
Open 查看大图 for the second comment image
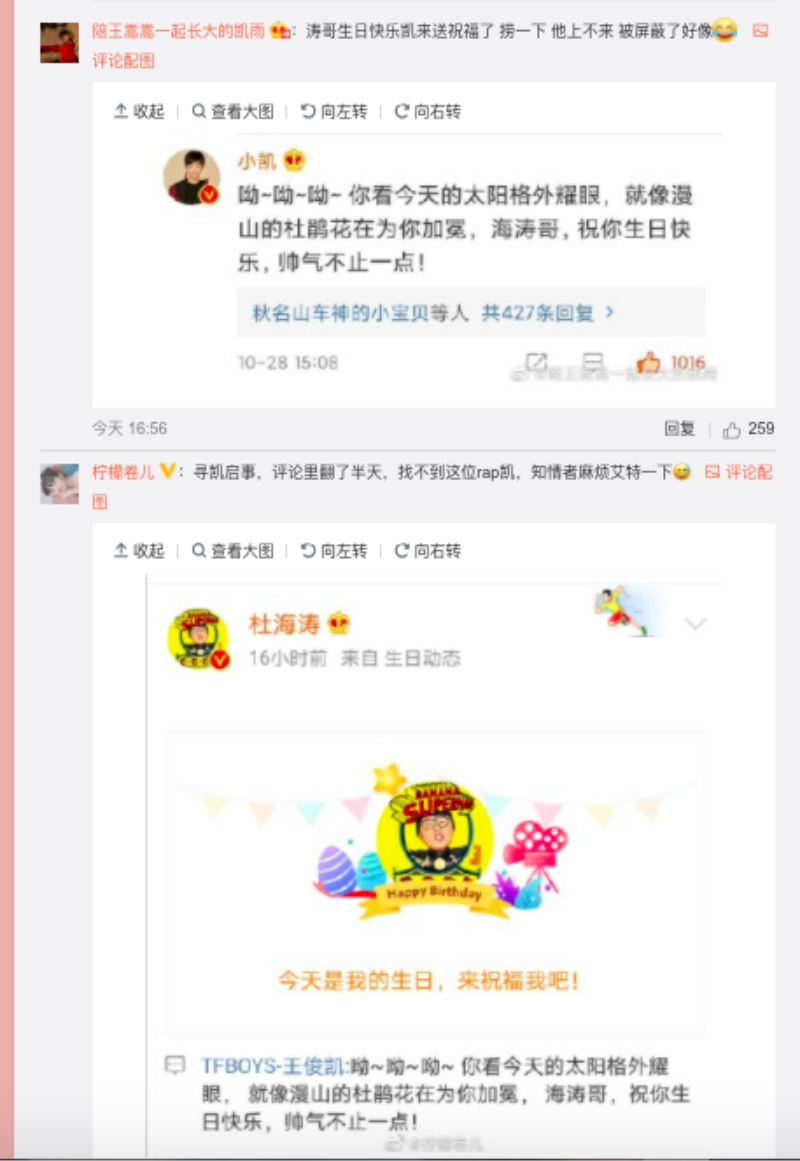pyautogui.click(x=233, y=551)
